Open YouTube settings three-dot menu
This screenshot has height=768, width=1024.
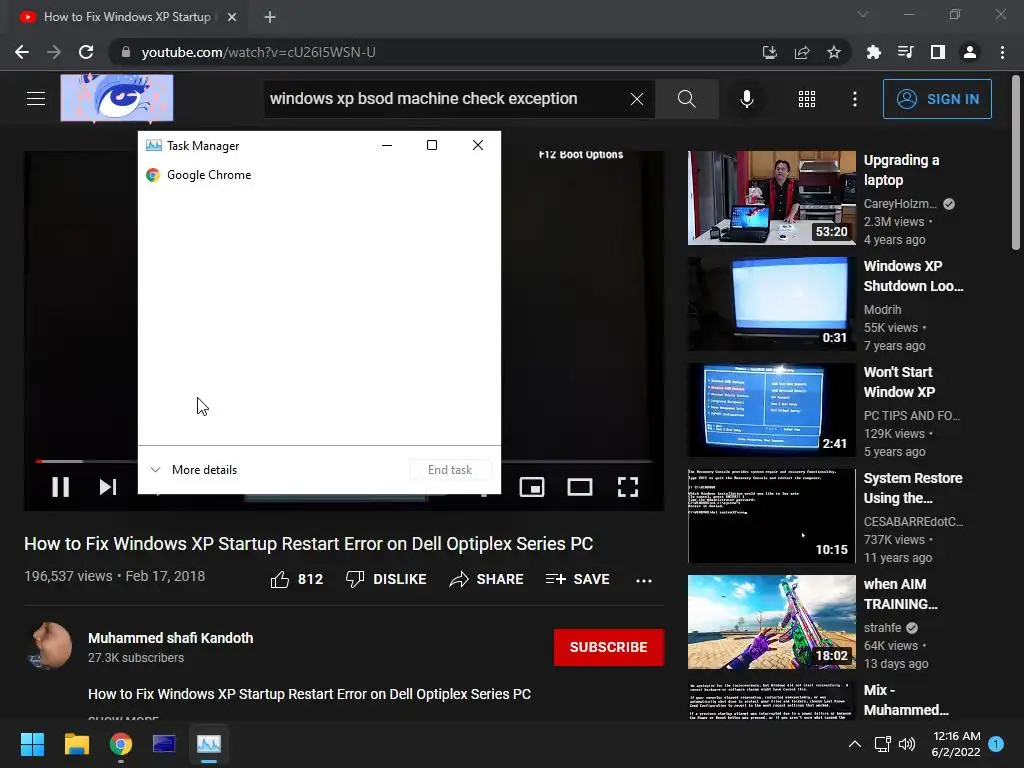coord(855,99)
